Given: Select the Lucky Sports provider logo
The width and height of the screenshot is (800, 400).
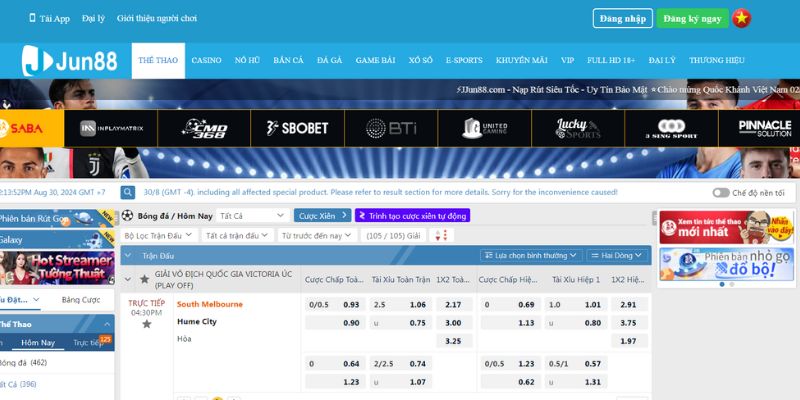Looking at the screenshot, I should (x=577, y=128).
